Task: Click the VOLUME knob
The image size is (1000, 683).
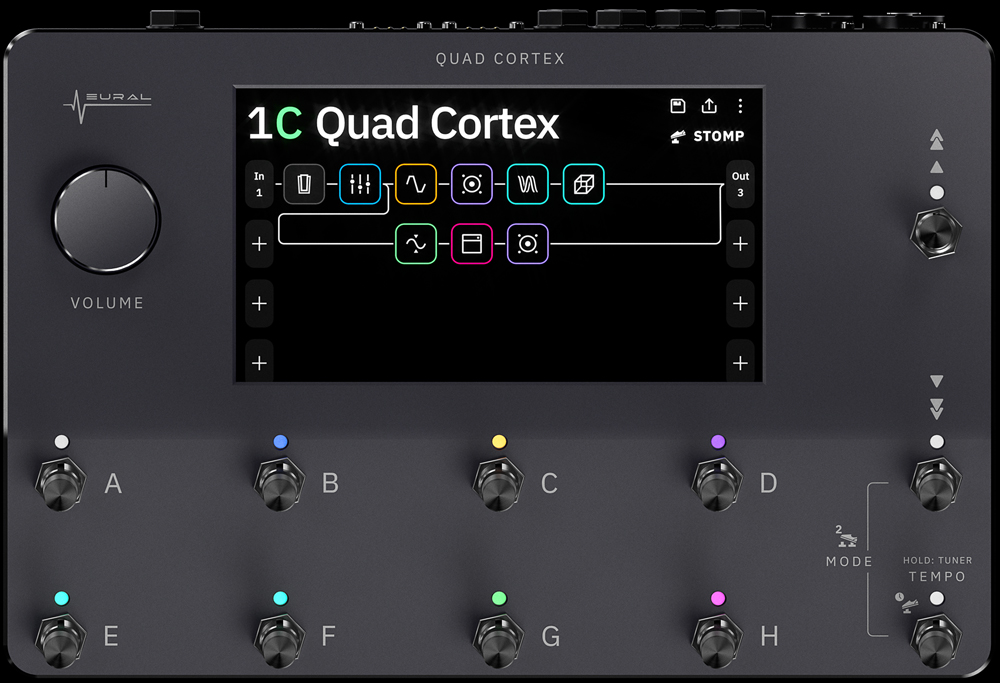Action: 106,220
